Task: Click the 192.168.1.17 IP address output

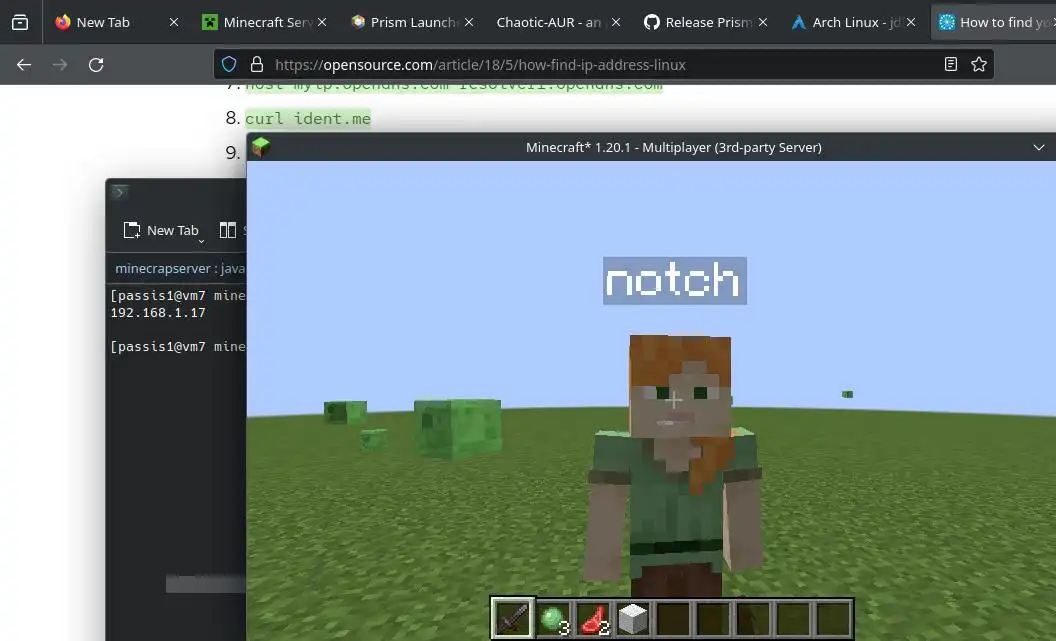Action: click(x=158, y=312)
